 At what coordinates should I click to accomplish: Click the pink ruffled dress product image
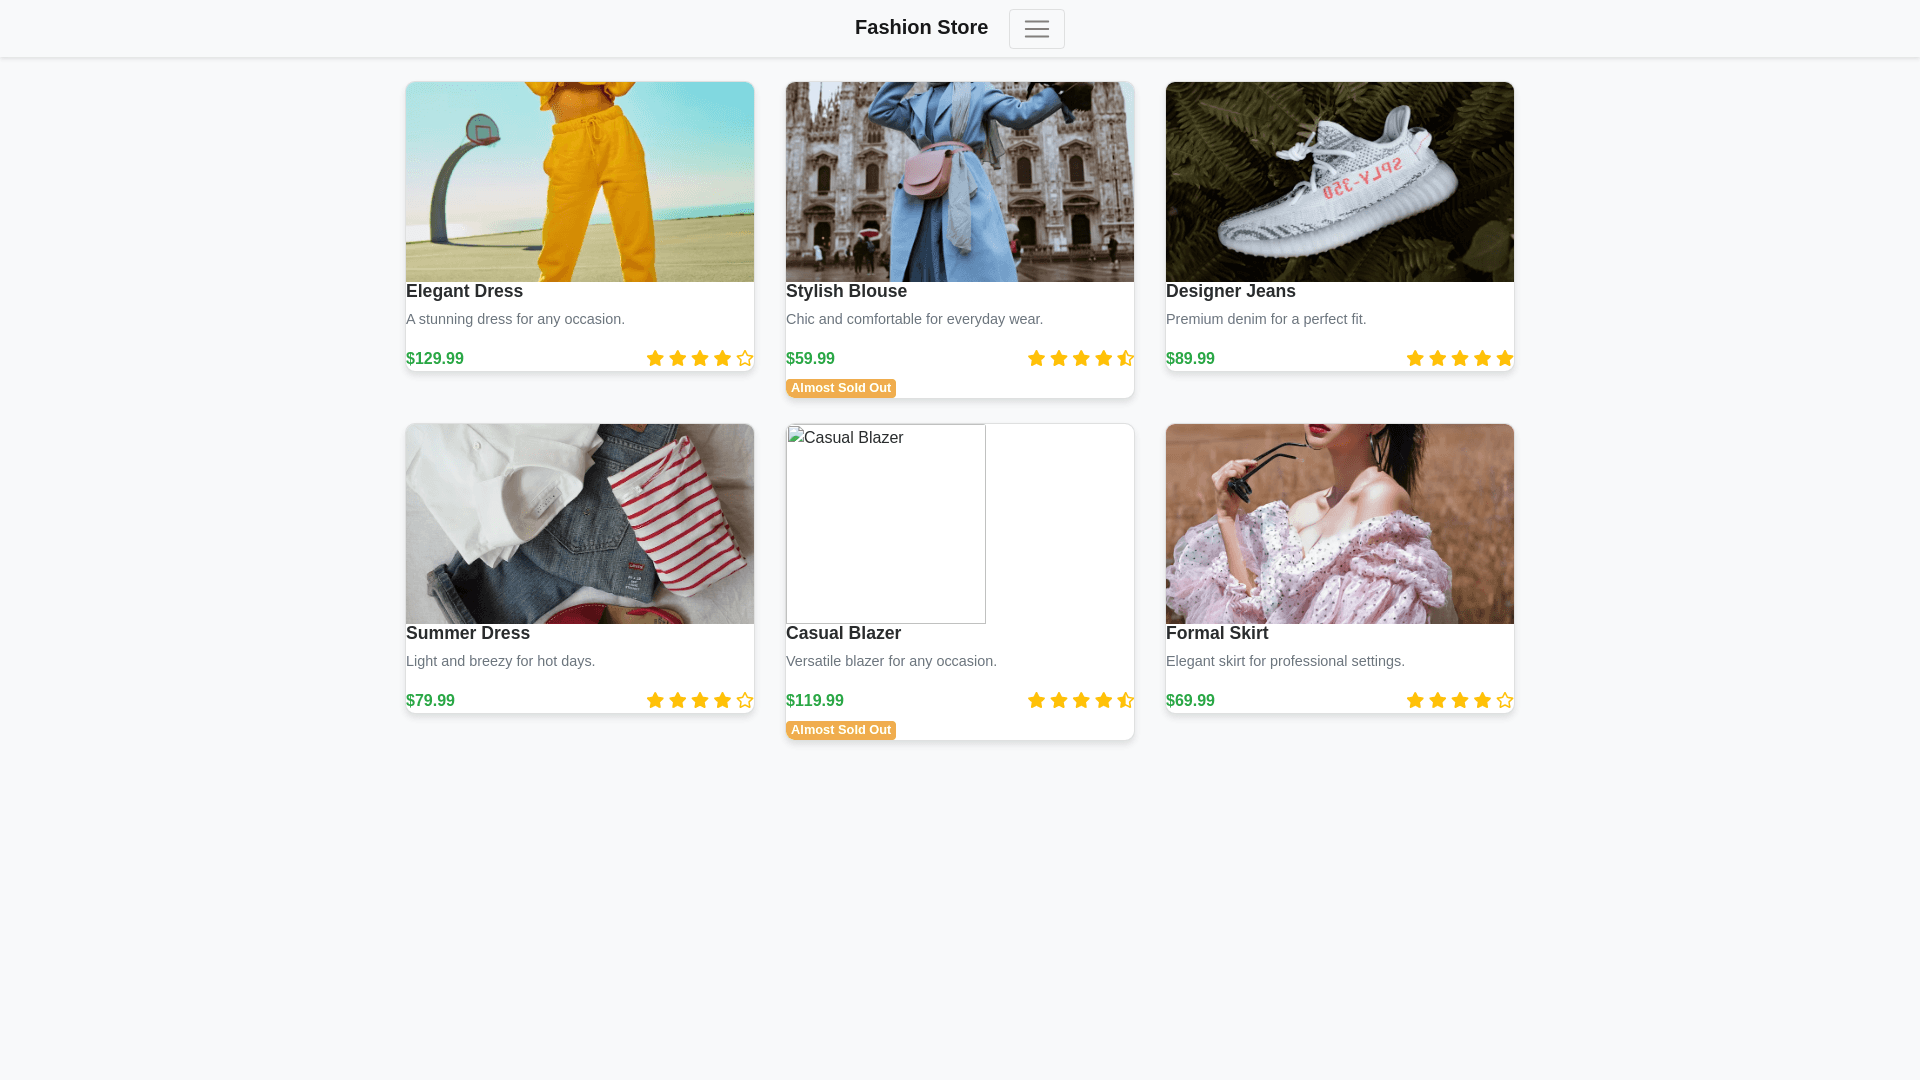click(1340, 524)
